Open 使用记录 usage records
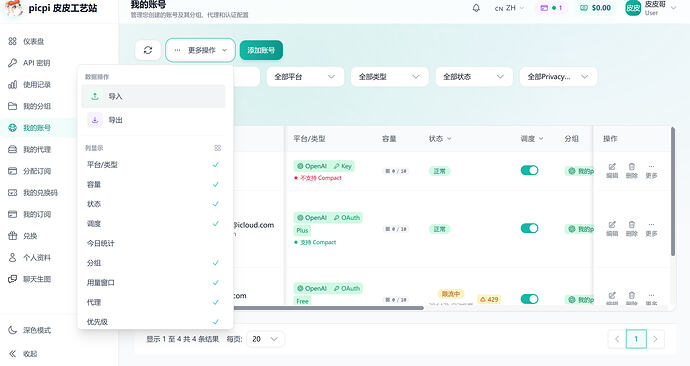The width and height of the screenshot is (690, 366). coord(29,84)
